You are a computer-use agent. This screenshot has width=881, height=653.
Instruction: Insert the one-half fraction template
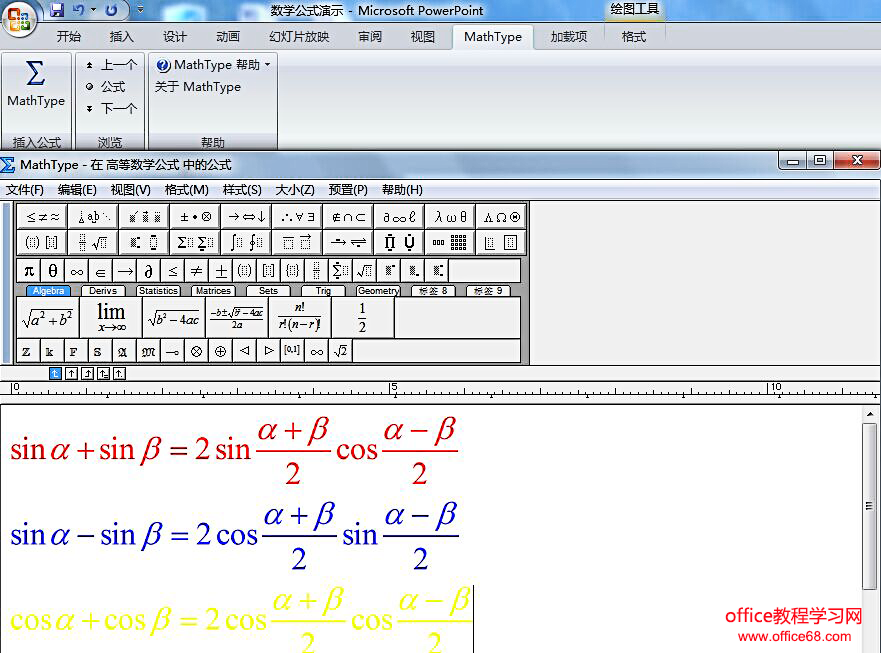(x=362, y=316)
